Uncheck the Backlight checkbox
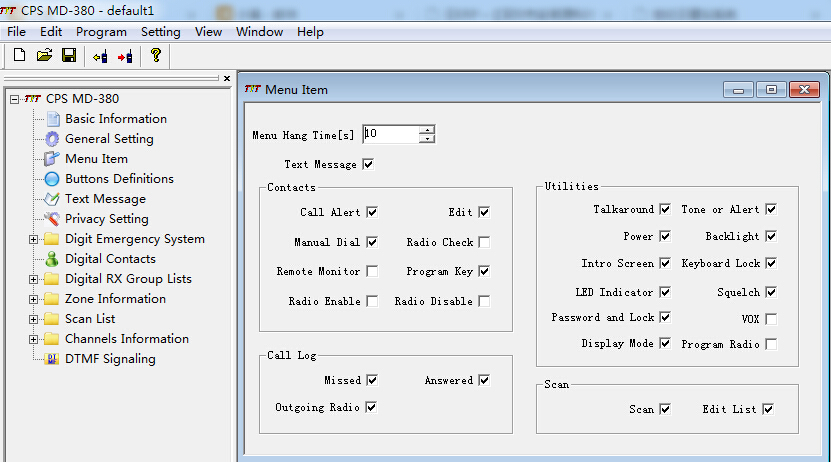This screenshot has height=462, width=831. 771,236
